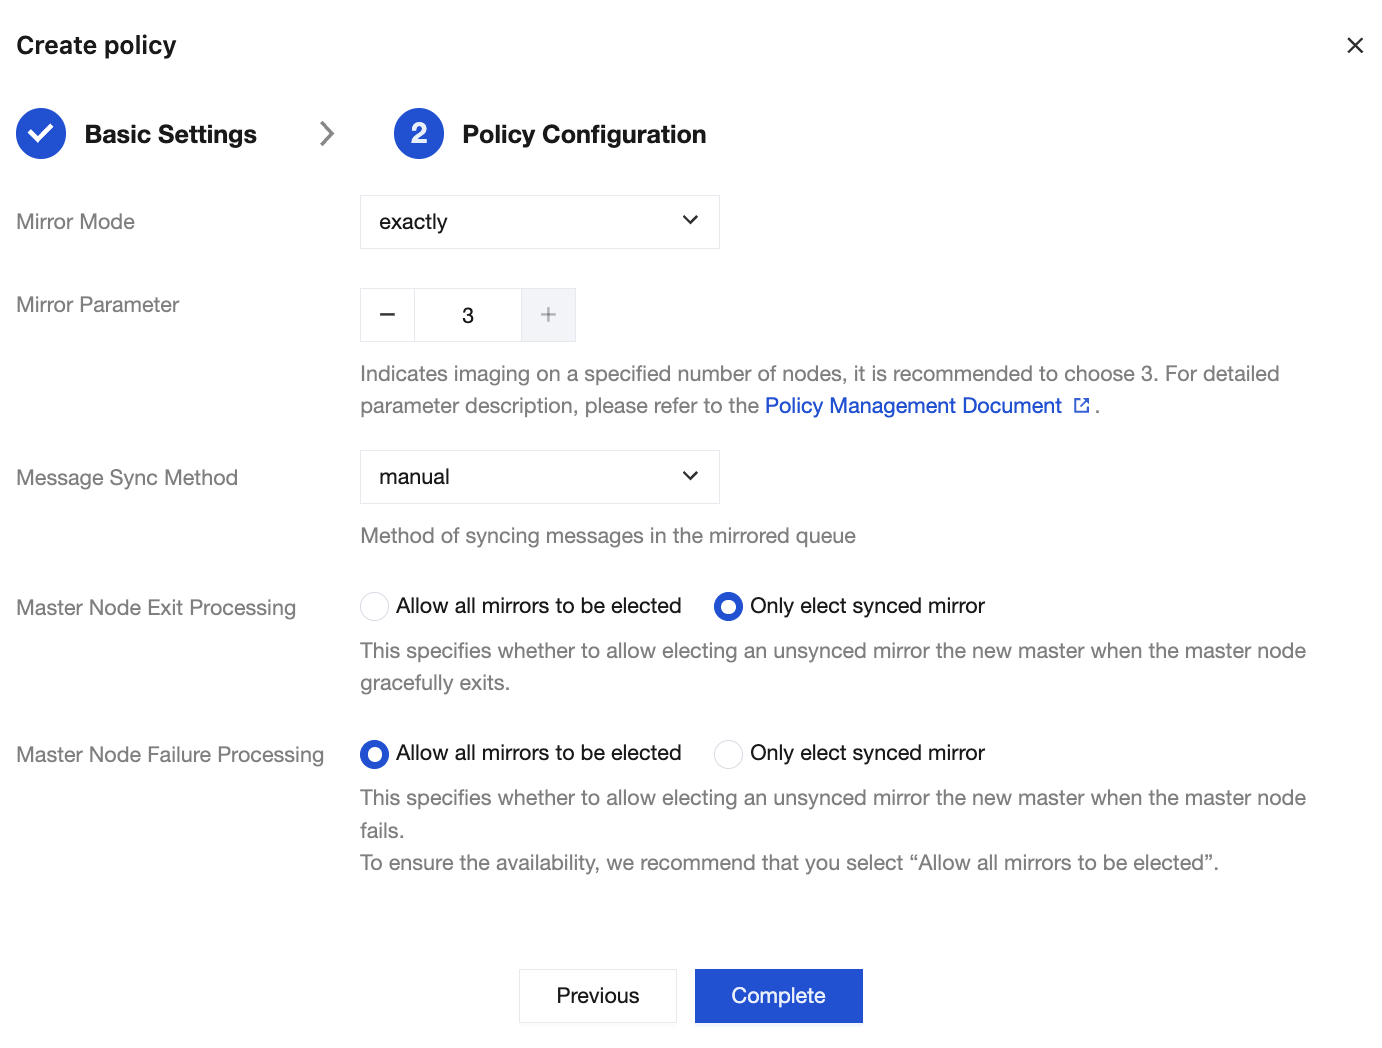1382x1048 pixels.
Task: Close the Create policy dialog
Action: click(x=1355, y=45)
